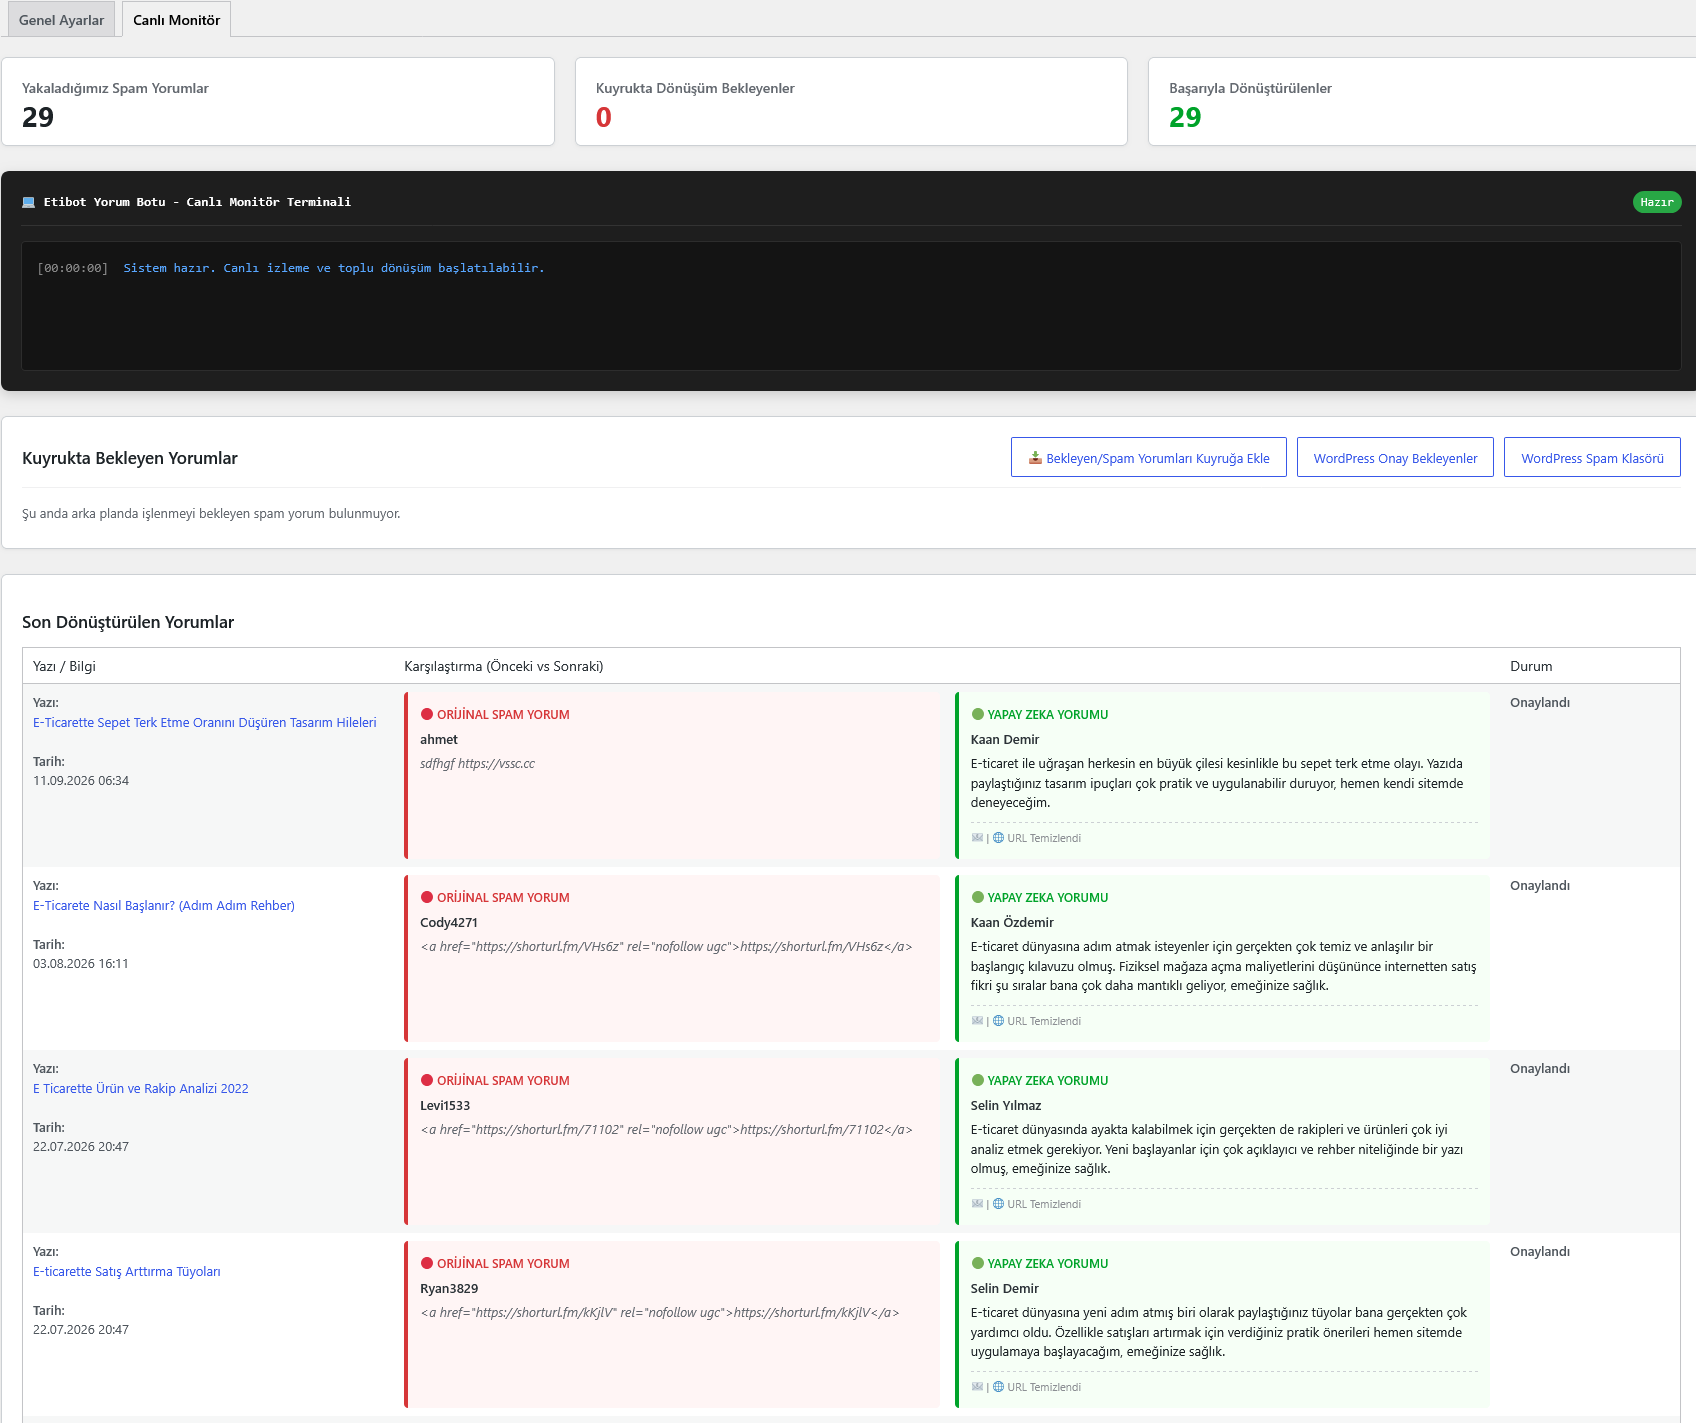Open E Ticarette Ürün ve Rakip Analizi link
Image resolution: width=1696 pixels, height=1423 pixels.
coord(141,1088)
